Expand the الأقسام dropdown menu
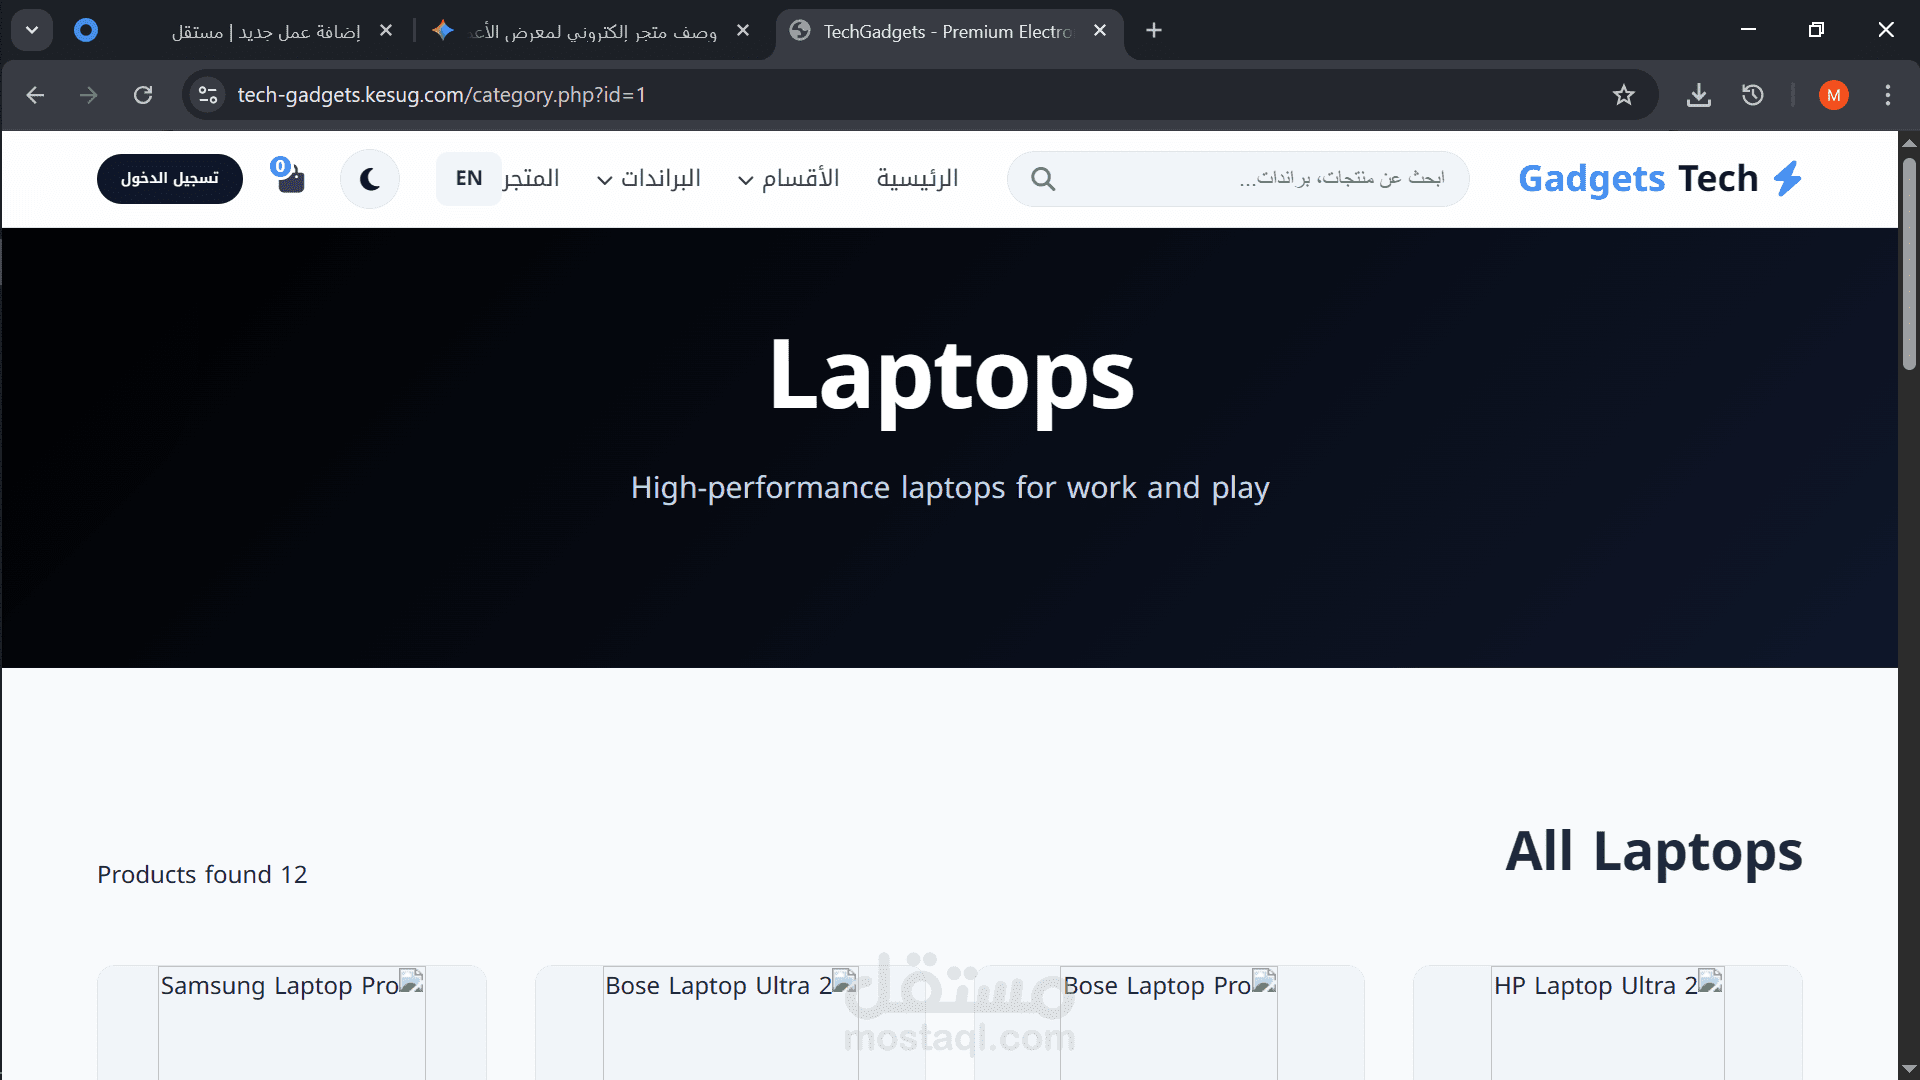This screenshot has height=1080, width=1920. (789, 179)
